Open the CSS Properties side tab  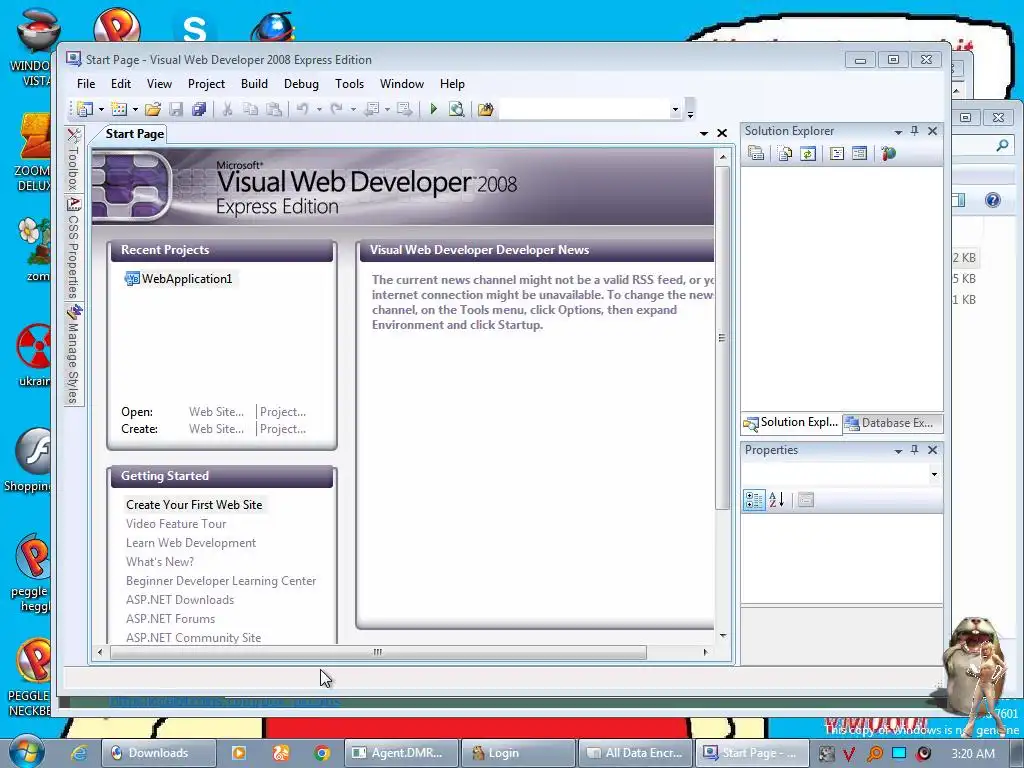point(74,248)
